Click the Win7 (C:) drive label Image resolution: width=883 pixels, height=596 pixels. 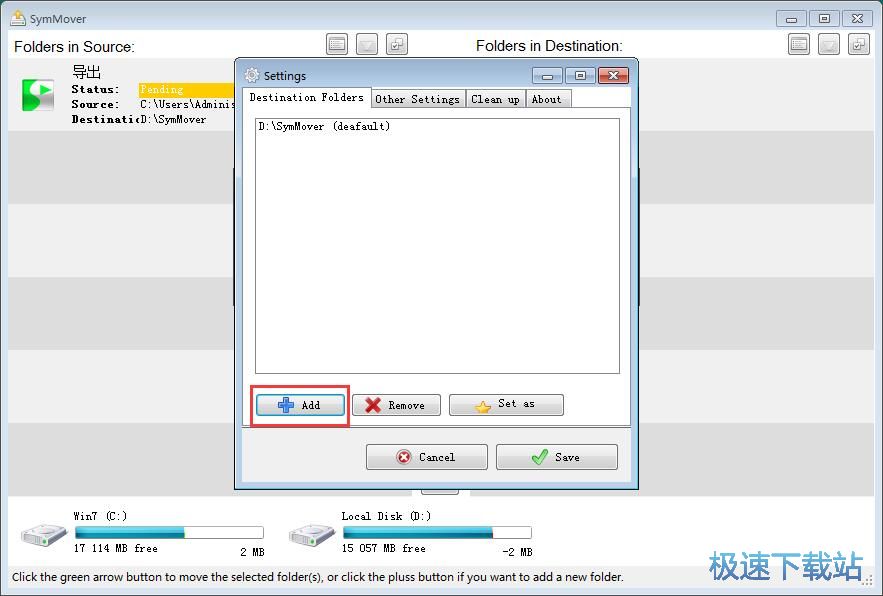pos(100,516)
